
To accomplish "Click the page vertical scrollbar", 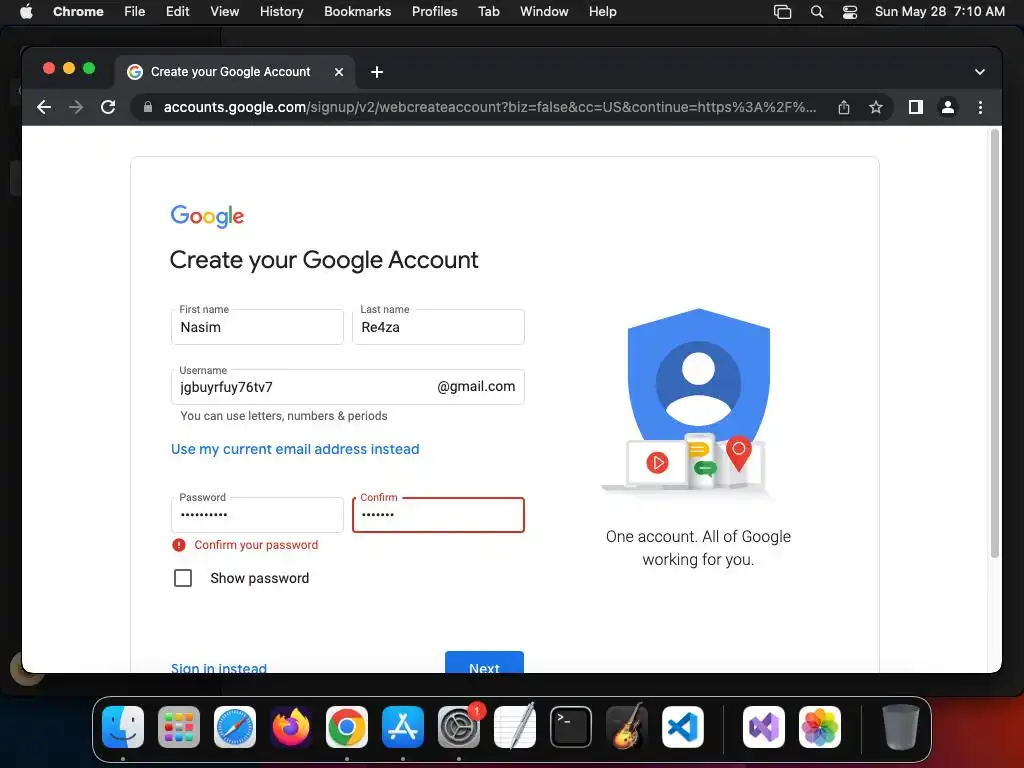I will [995, 344].
